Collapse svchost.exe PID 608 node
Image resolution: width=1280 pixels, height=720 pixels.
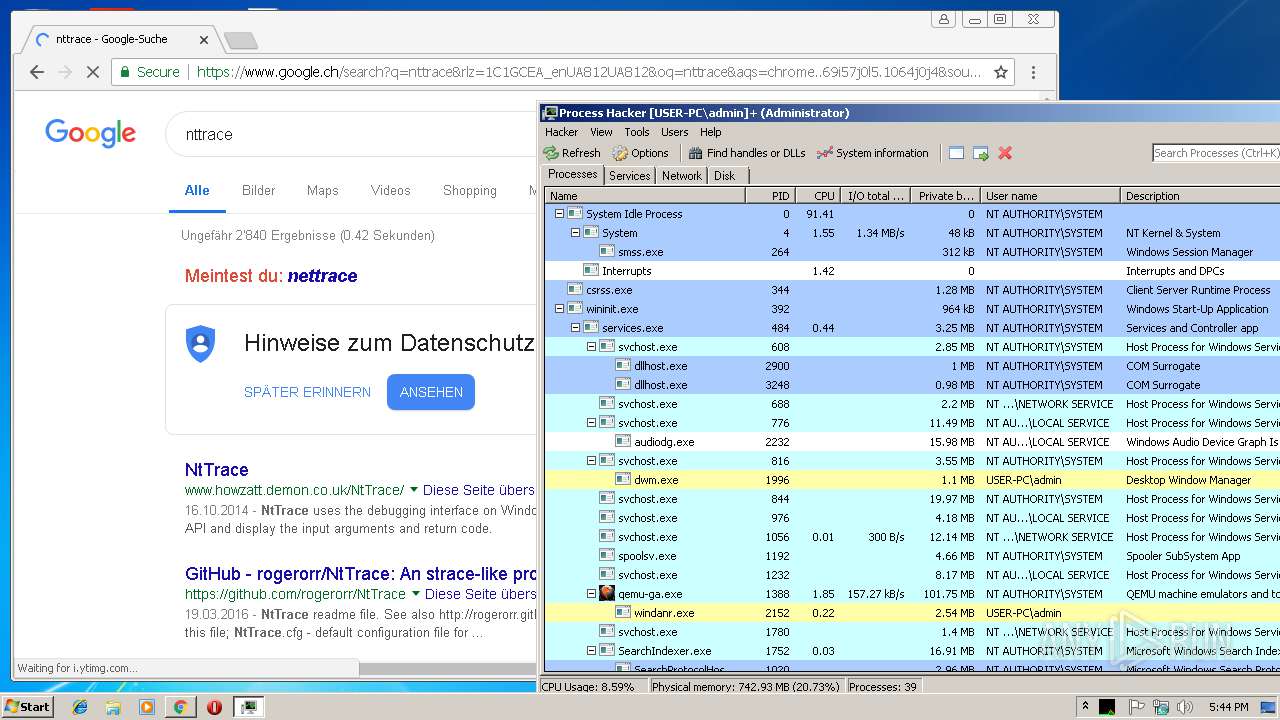(x=591, y=347)
